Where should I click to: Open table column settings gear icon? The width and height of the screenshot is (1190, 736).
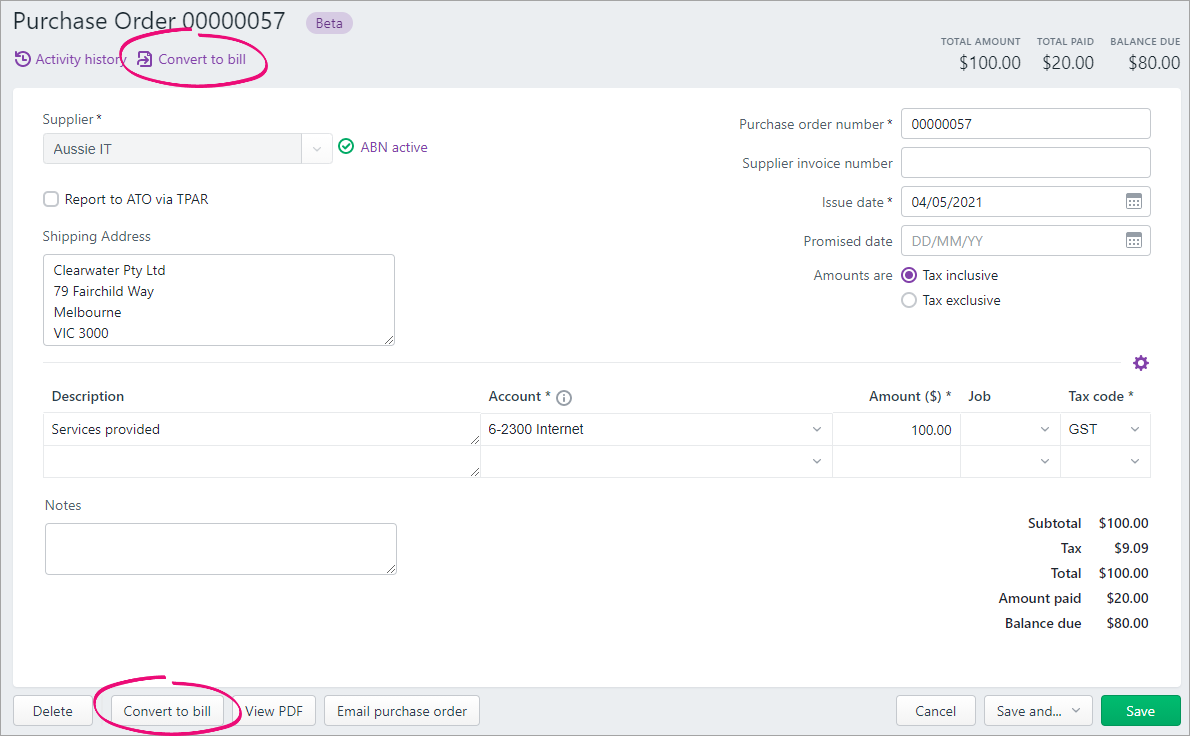[x=1141, y=363]
